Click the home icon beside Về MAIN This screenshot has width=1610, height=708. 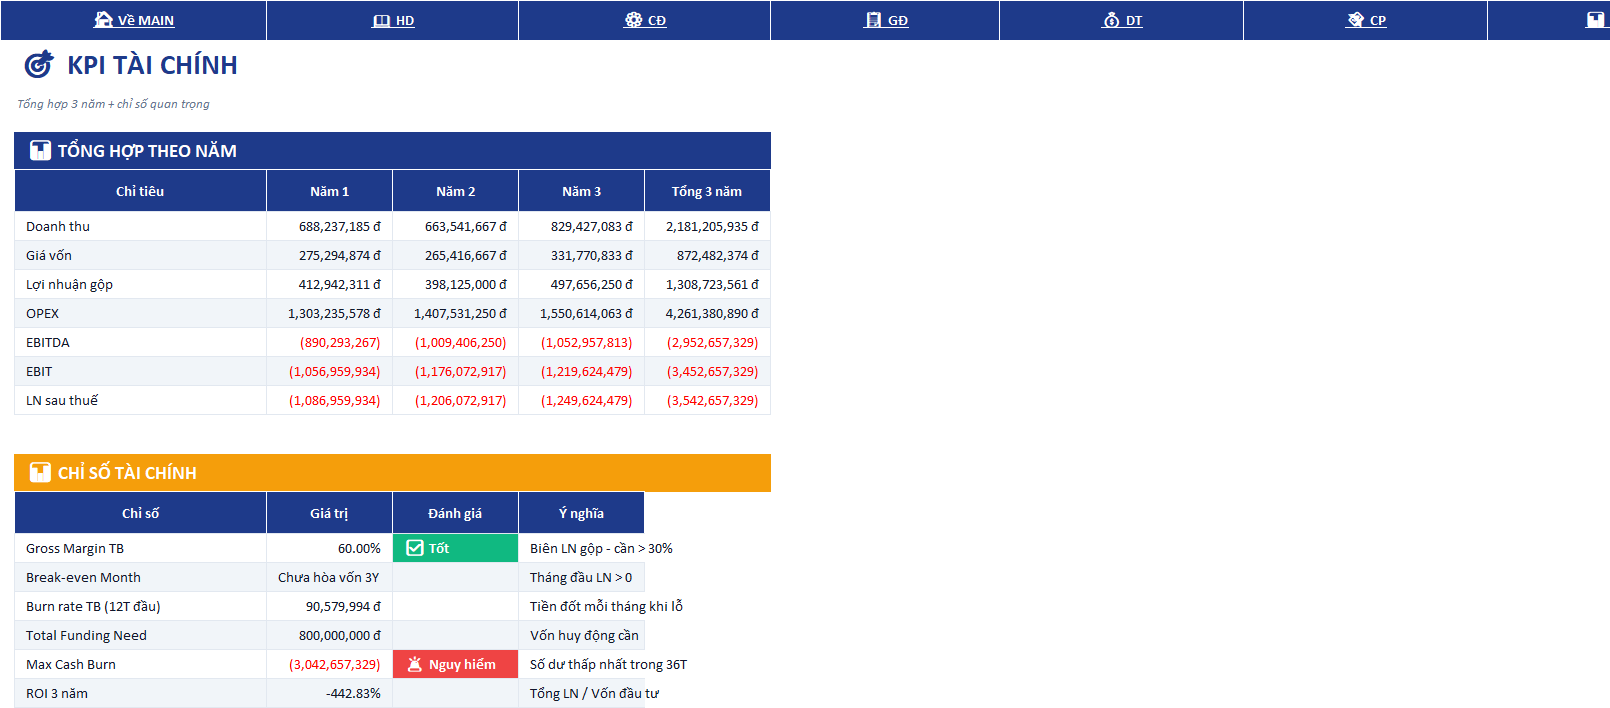[x=103, y=19]
